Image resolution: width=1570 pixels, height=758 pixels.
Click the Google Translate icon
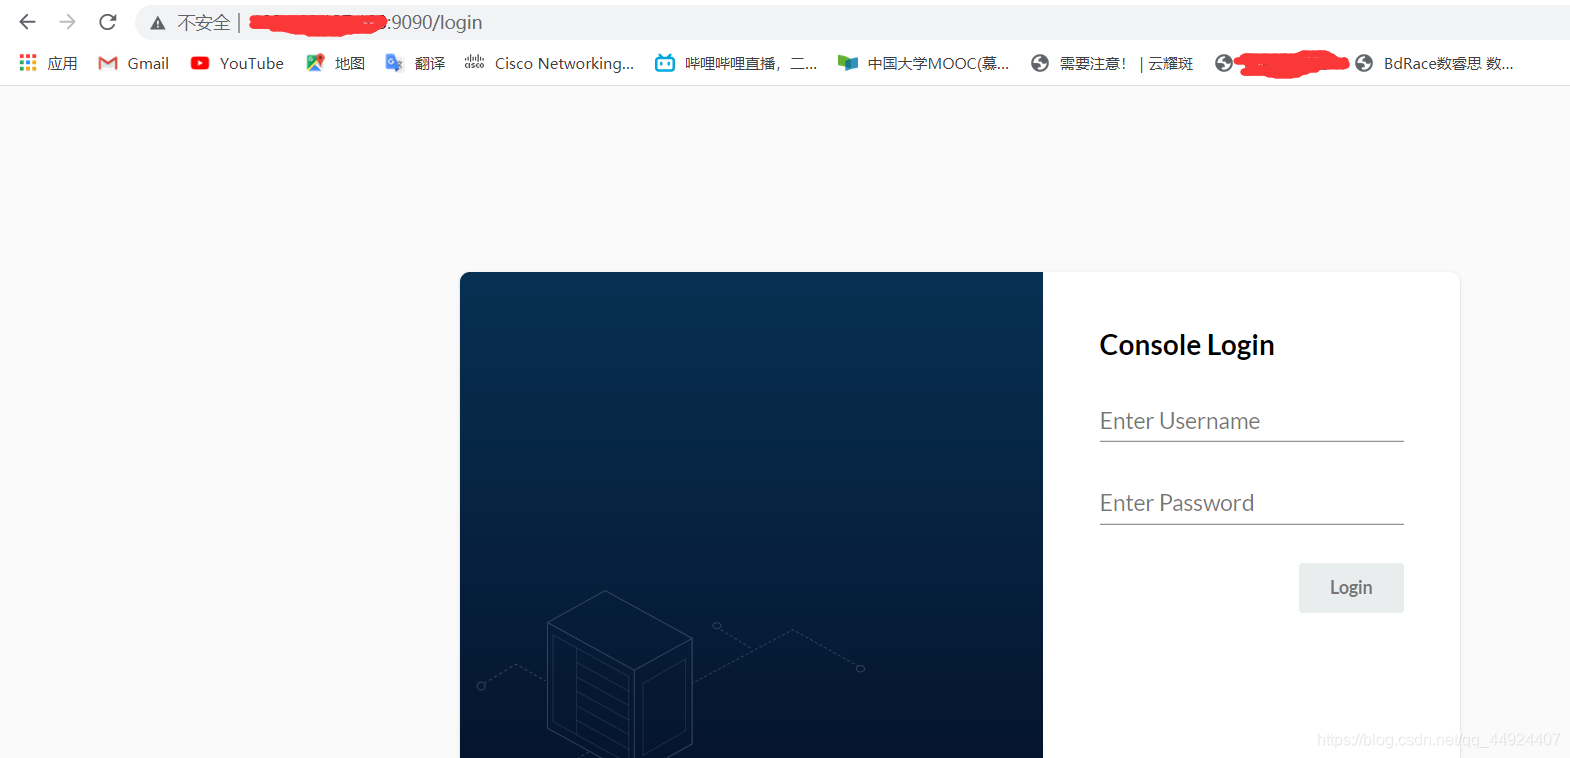[394, 63]
